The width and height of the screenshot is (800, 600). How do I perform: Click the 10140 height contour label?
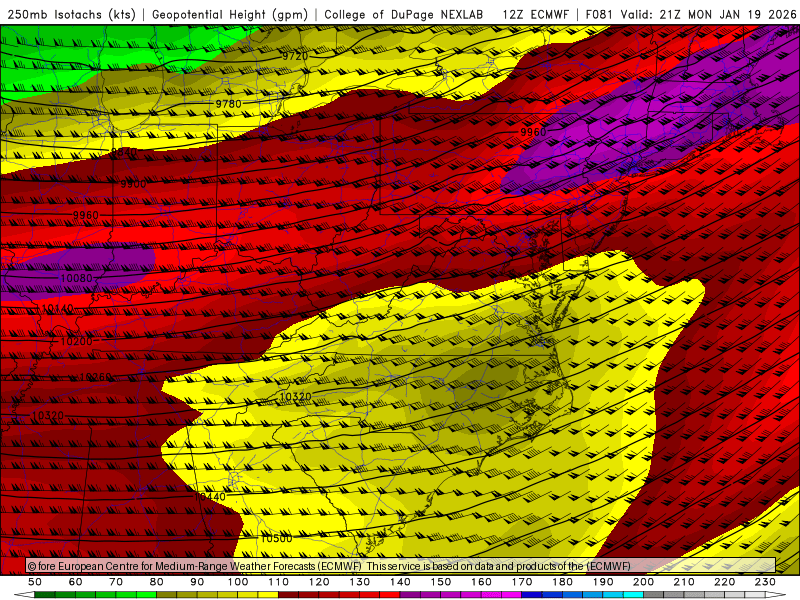pos(57,309)
